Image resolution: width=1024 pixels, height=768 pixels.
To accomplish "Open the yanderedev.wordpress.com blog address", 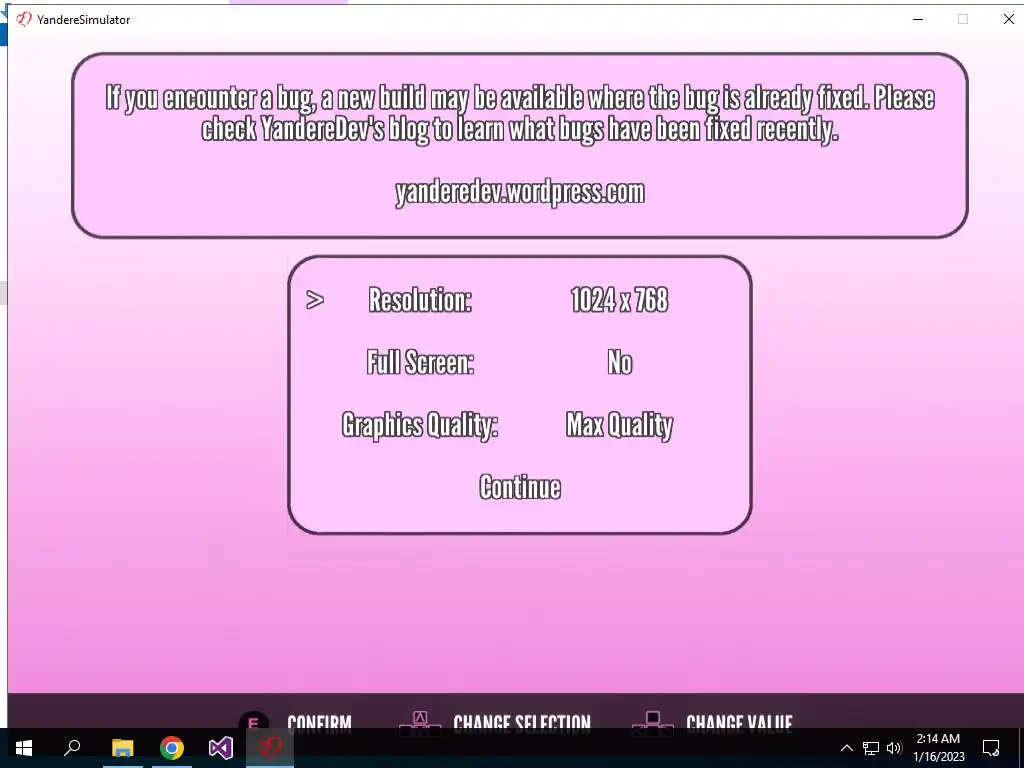I will pyautogui.click(x=520, y=192).
